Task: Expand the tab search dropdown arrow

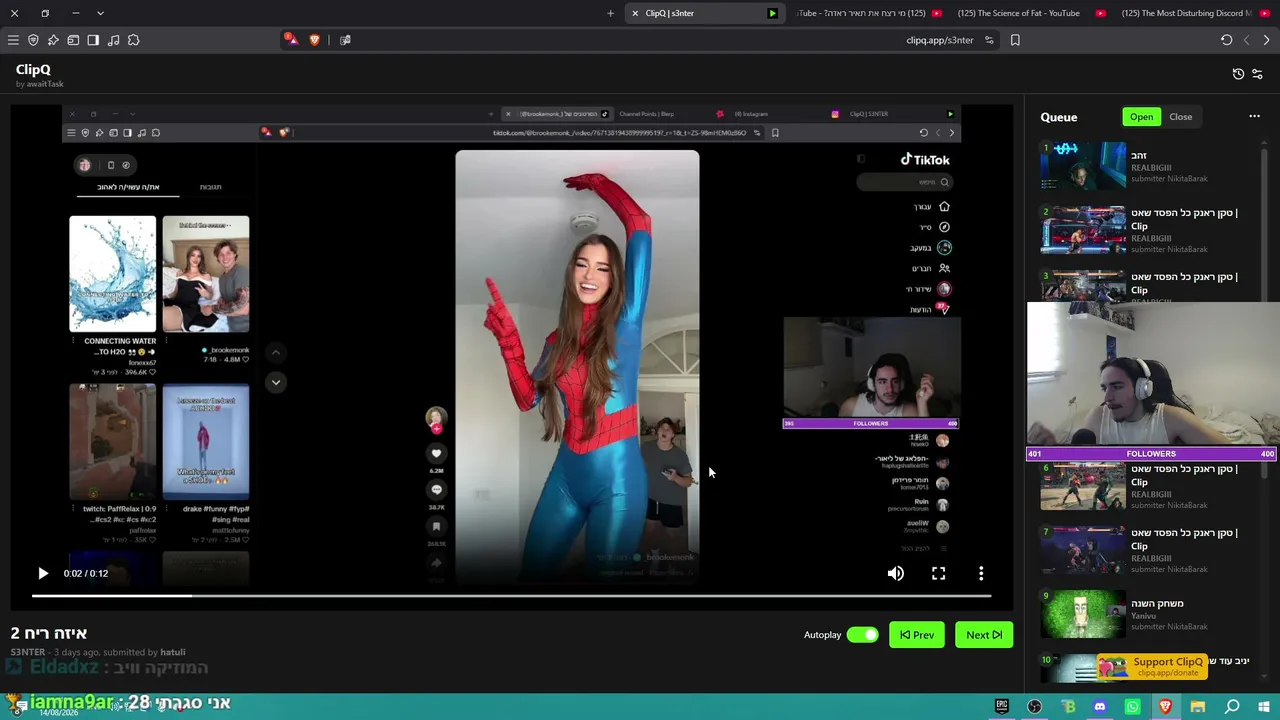Action: (x=100, y=13)
